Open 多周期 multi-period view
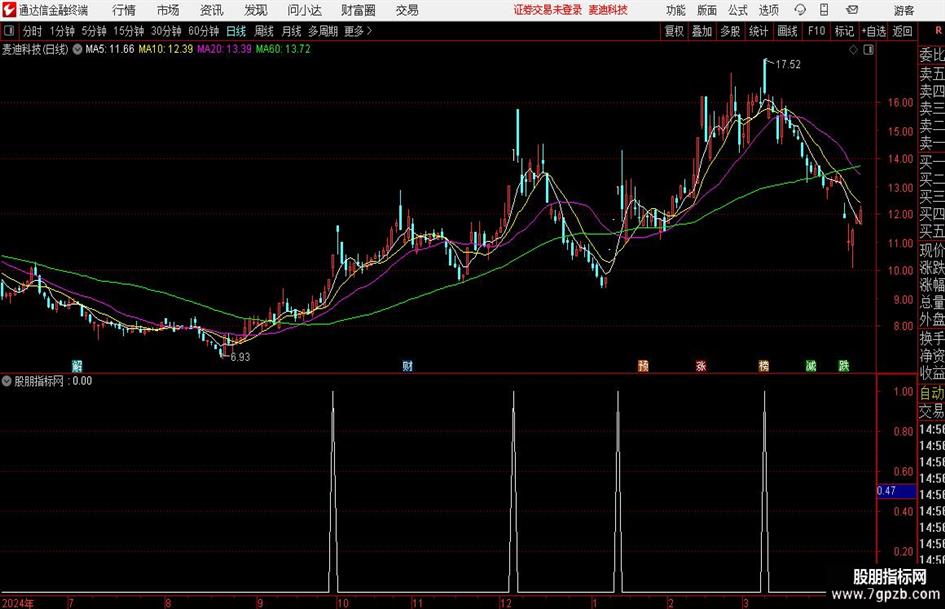The width and height of the screenshot is (945, 609). [323, 31]
